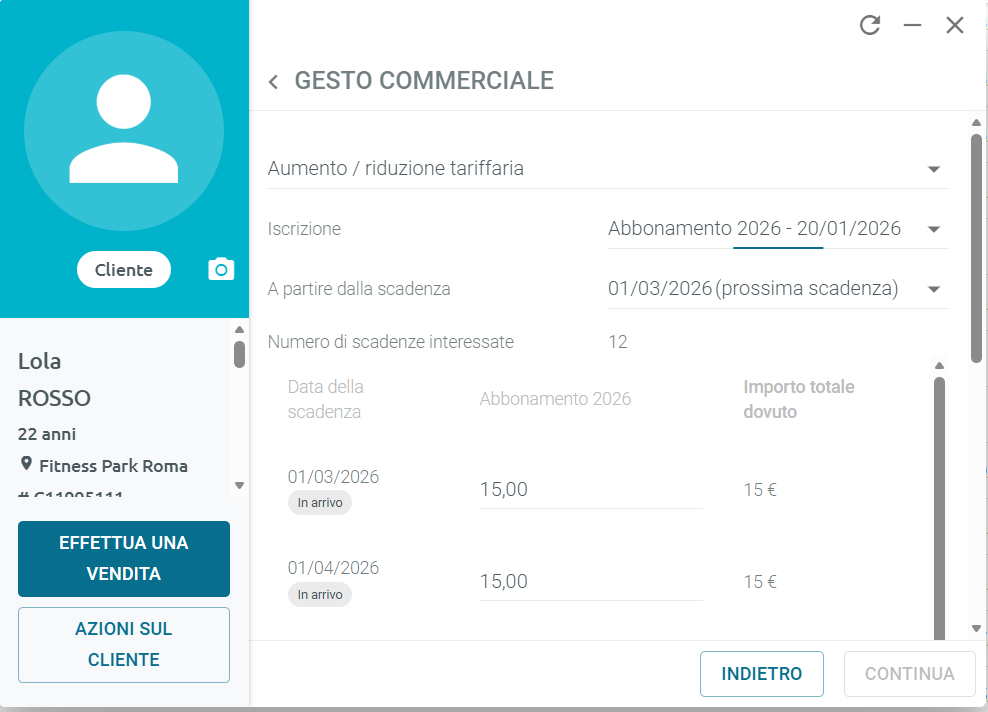Screen dimensions: 988x712
Task: Click the INDIETRO button
Action: [762, 674]
